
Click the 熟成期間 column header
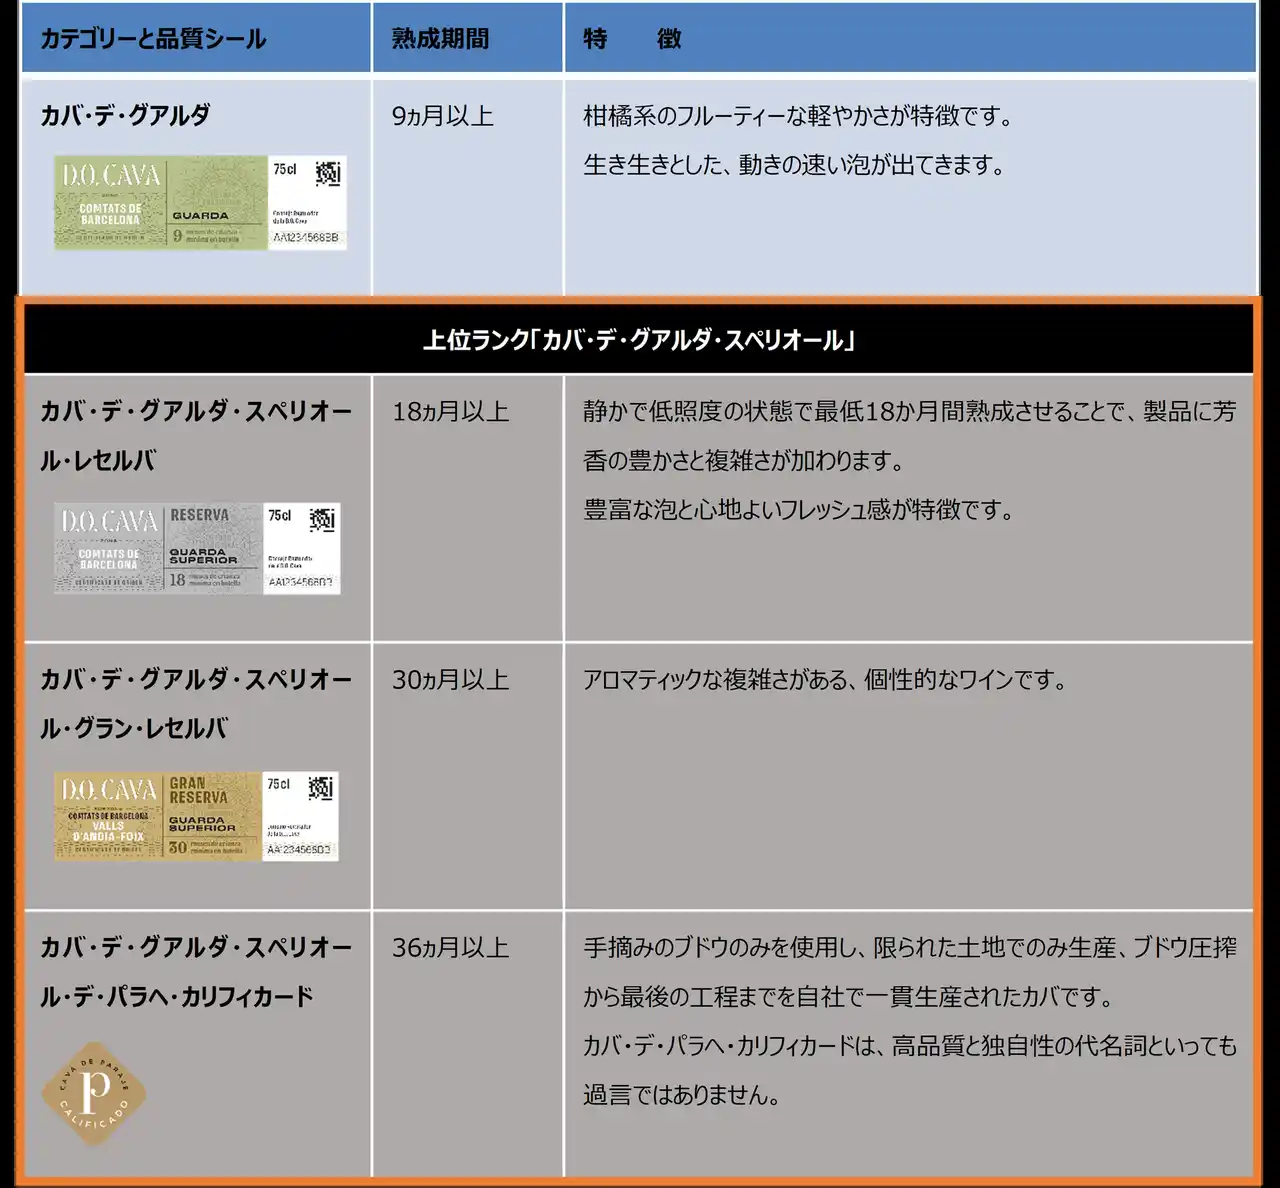pyautogui.click(x=440, y=39)
